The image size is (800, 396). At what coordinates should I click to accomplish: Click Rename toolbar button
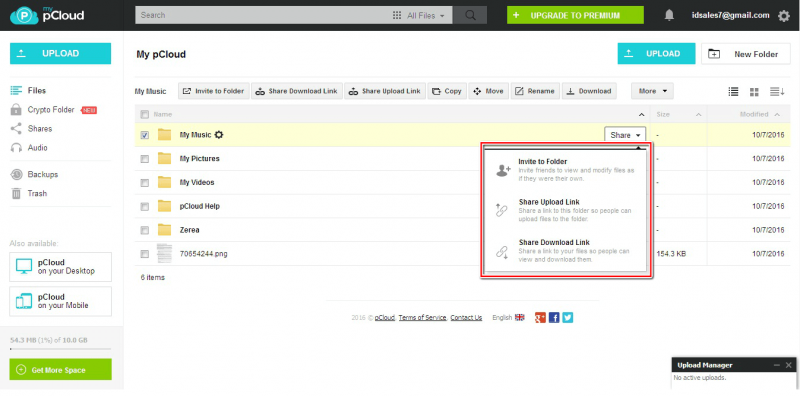point(535,91)
